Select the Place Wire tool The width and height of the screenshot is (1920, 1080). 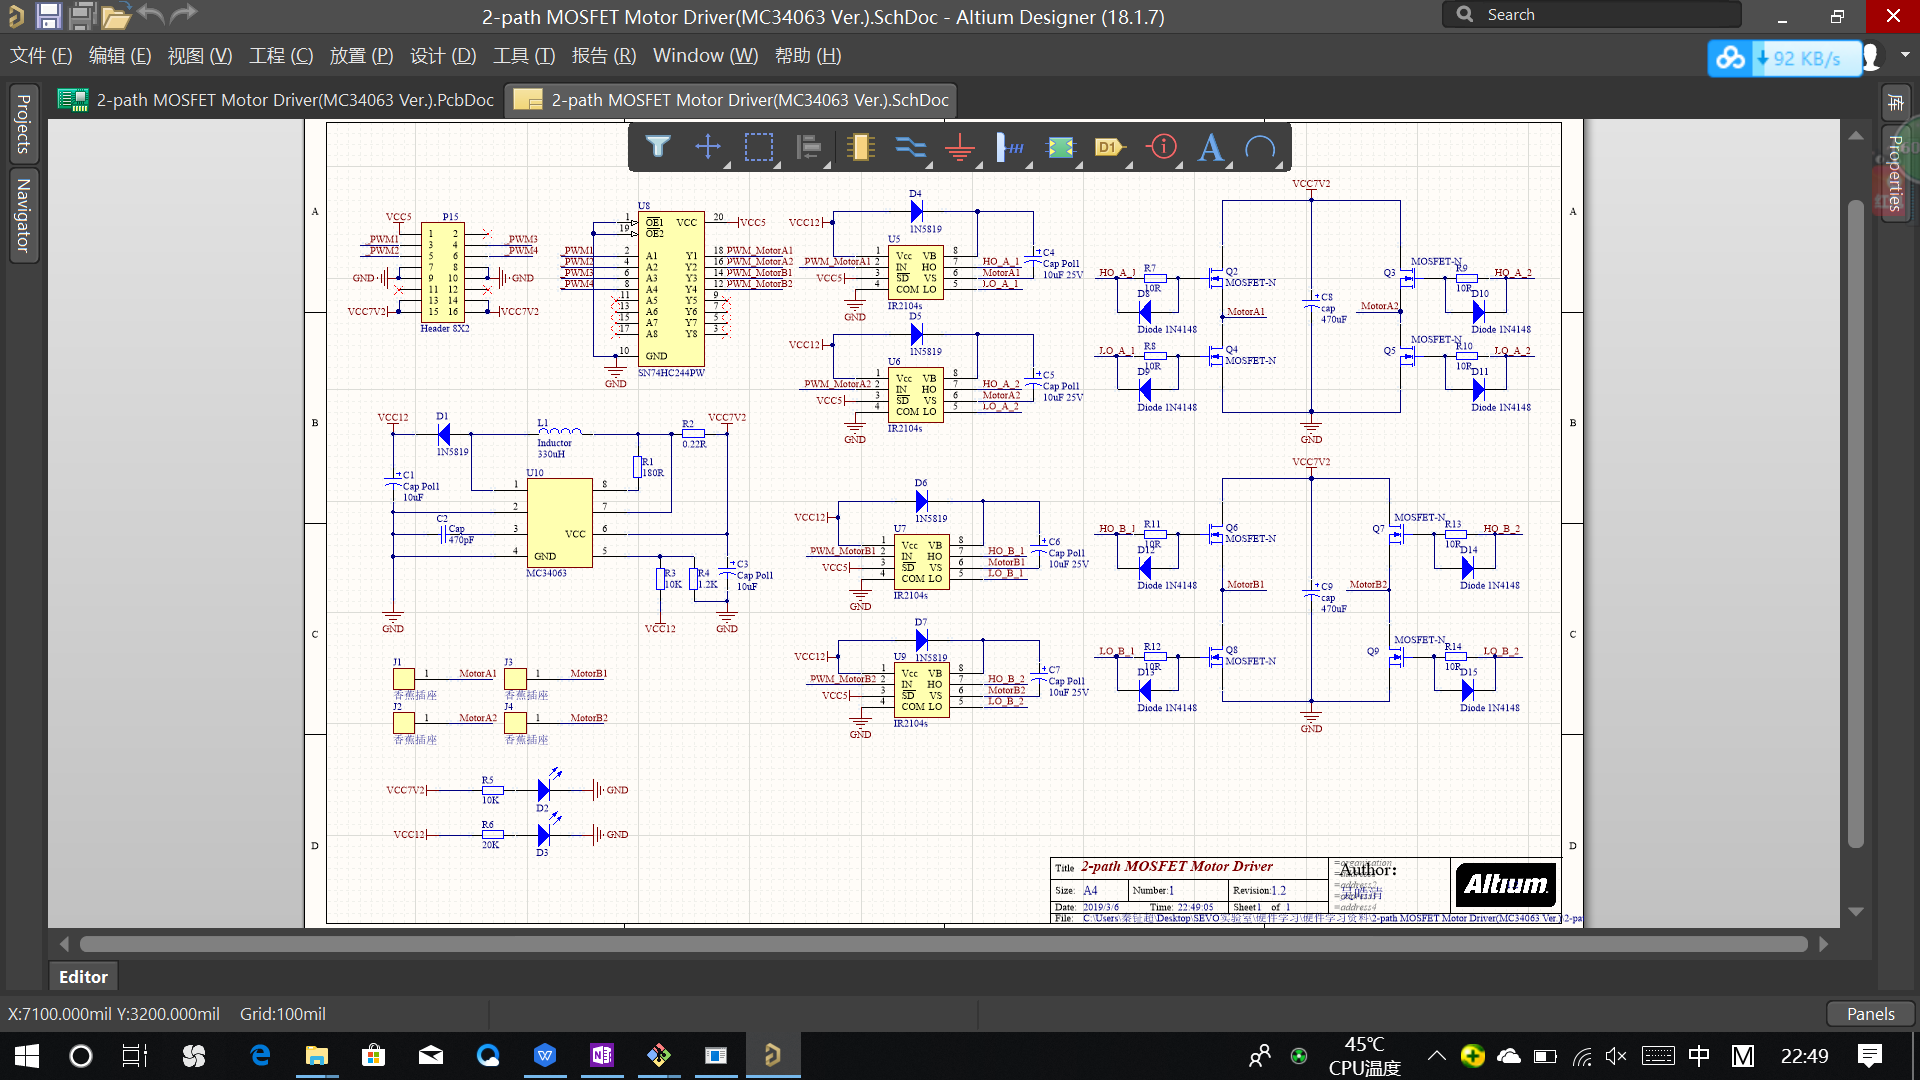click(910, 147)
